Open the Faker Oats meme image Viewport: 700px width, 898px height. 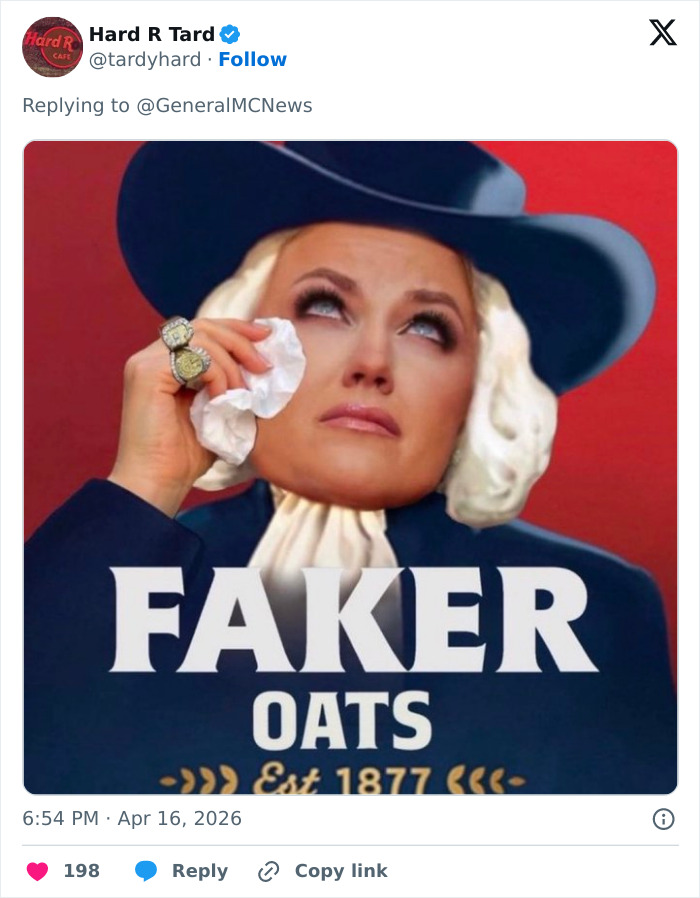click(350, 470)
